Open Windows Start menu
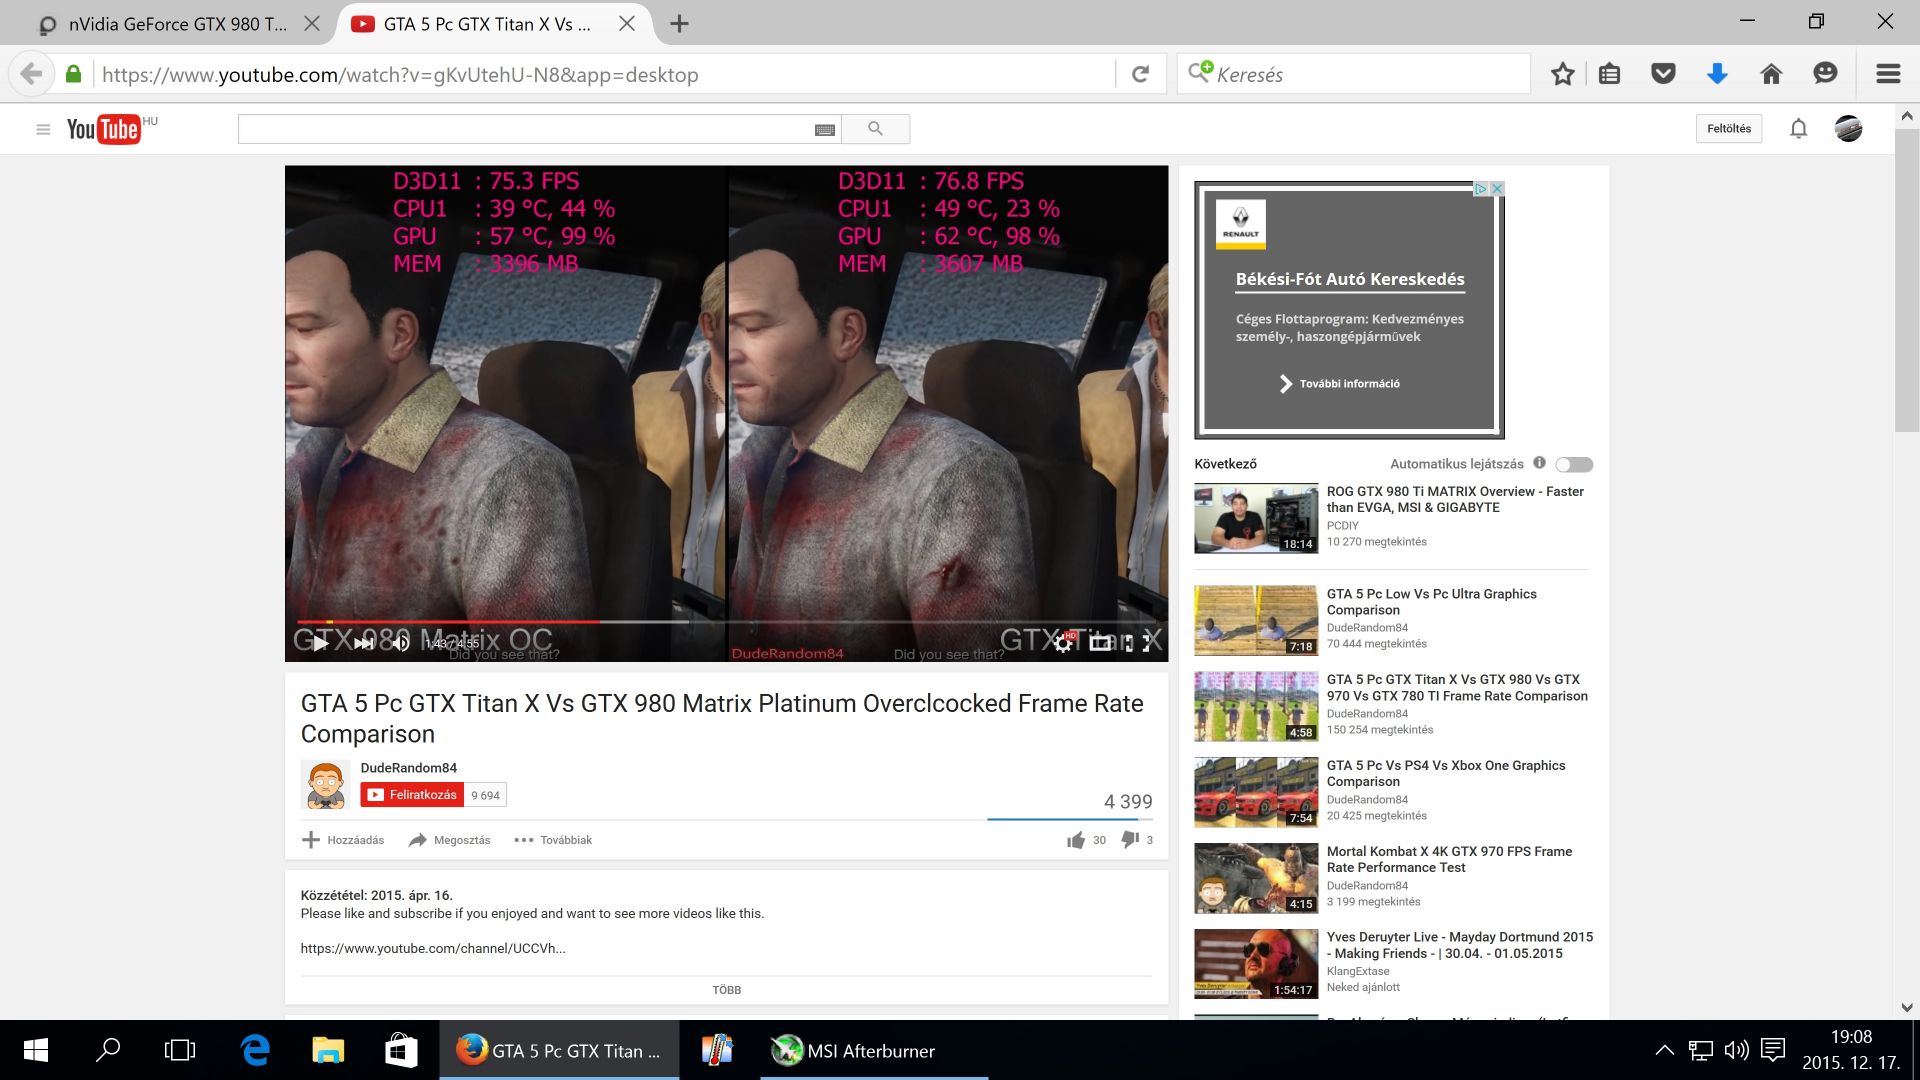The width and height of the screenshot is (1920, 1080). pos(36,1050)
